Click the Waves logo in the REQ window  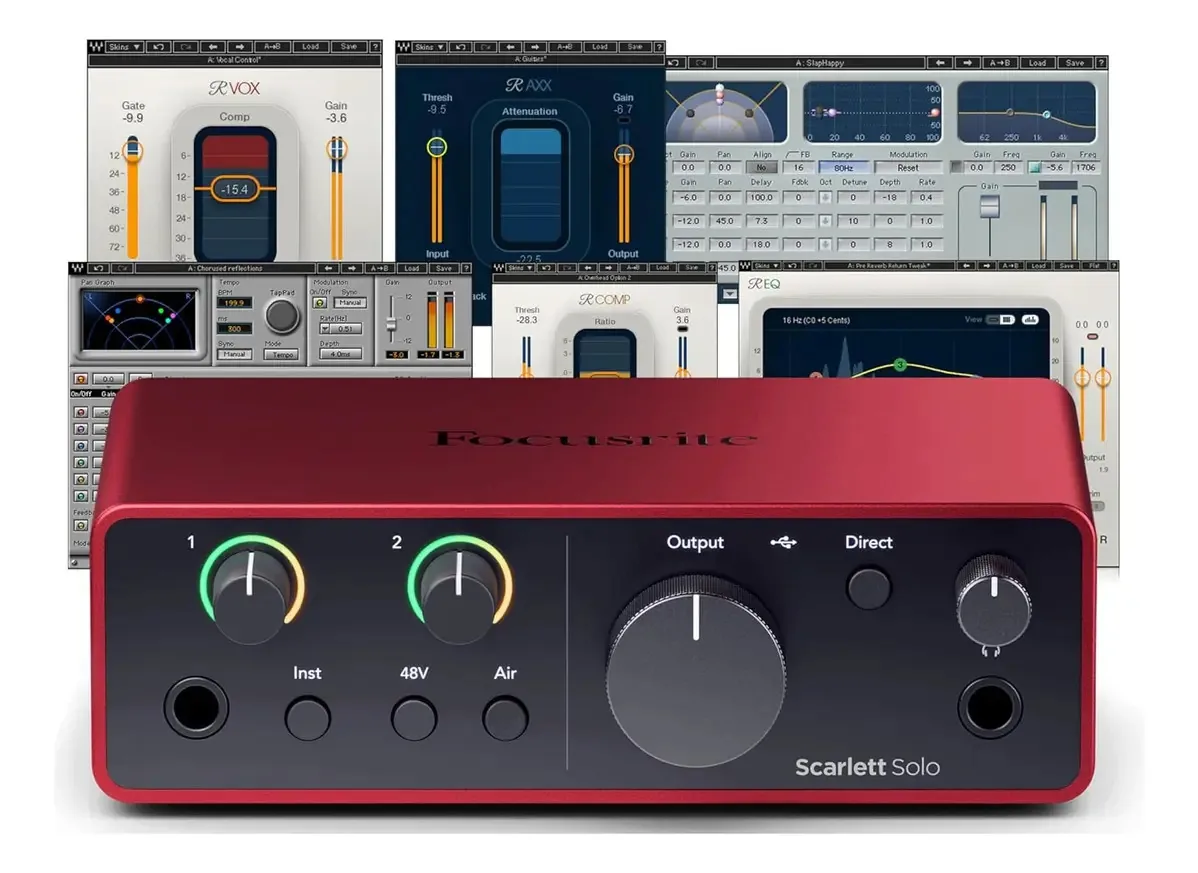pyautogui.click(x=745, y=266)
